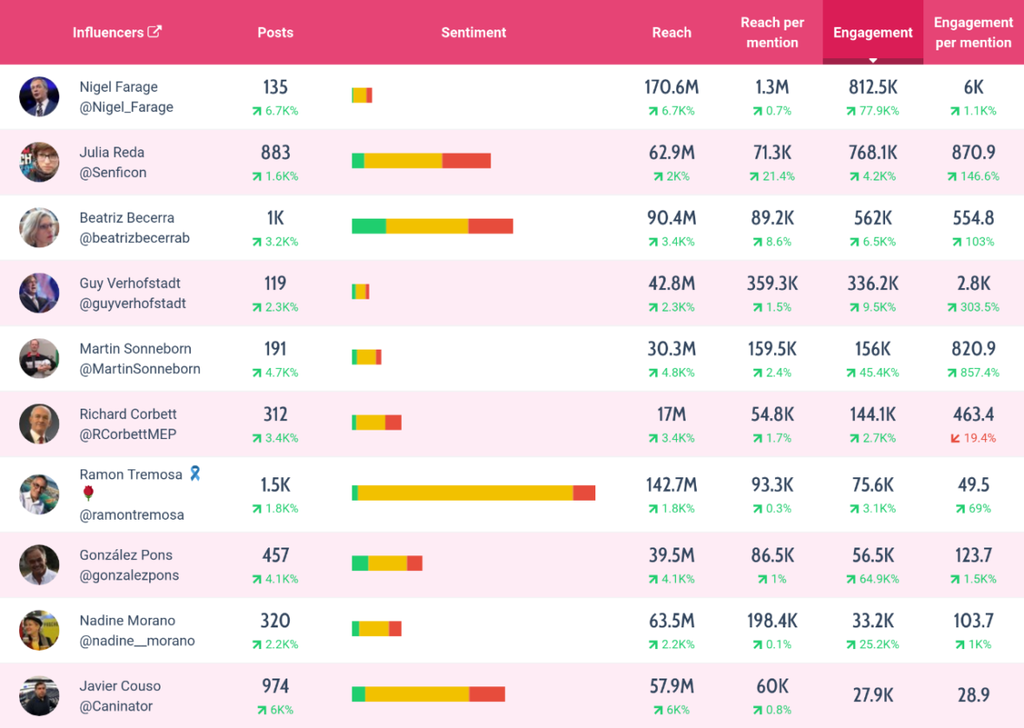Viewport: 1024px width, 728px height.
Task: Sort by the Reach column header
Action: (671, 32)
